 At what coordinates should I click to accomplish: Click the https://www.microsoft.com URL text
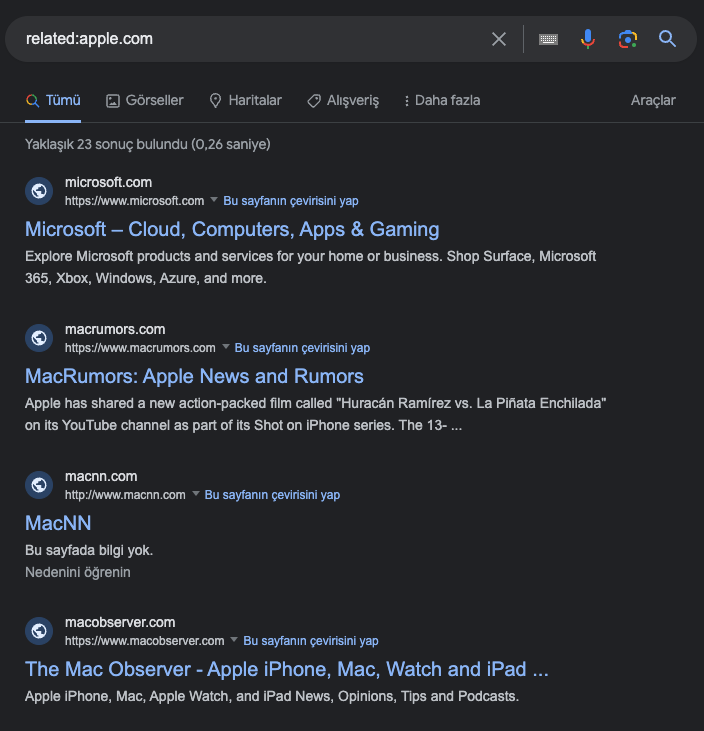(134, 201)
